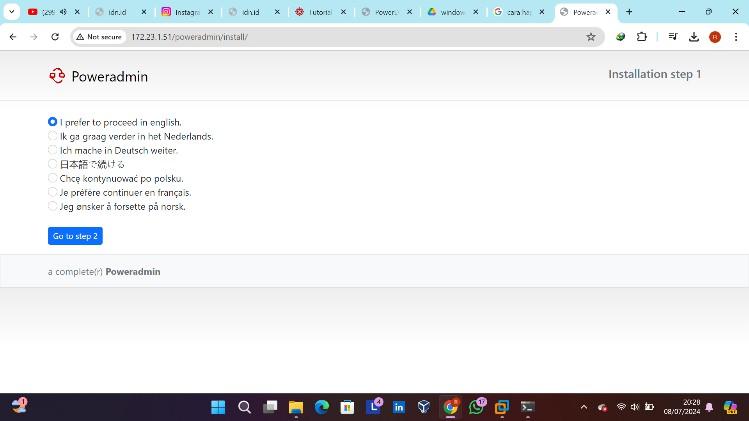This screenshot has width=749, height=421.
Task: Open the green extension icon in the toolbar
Action: [621, 37]
